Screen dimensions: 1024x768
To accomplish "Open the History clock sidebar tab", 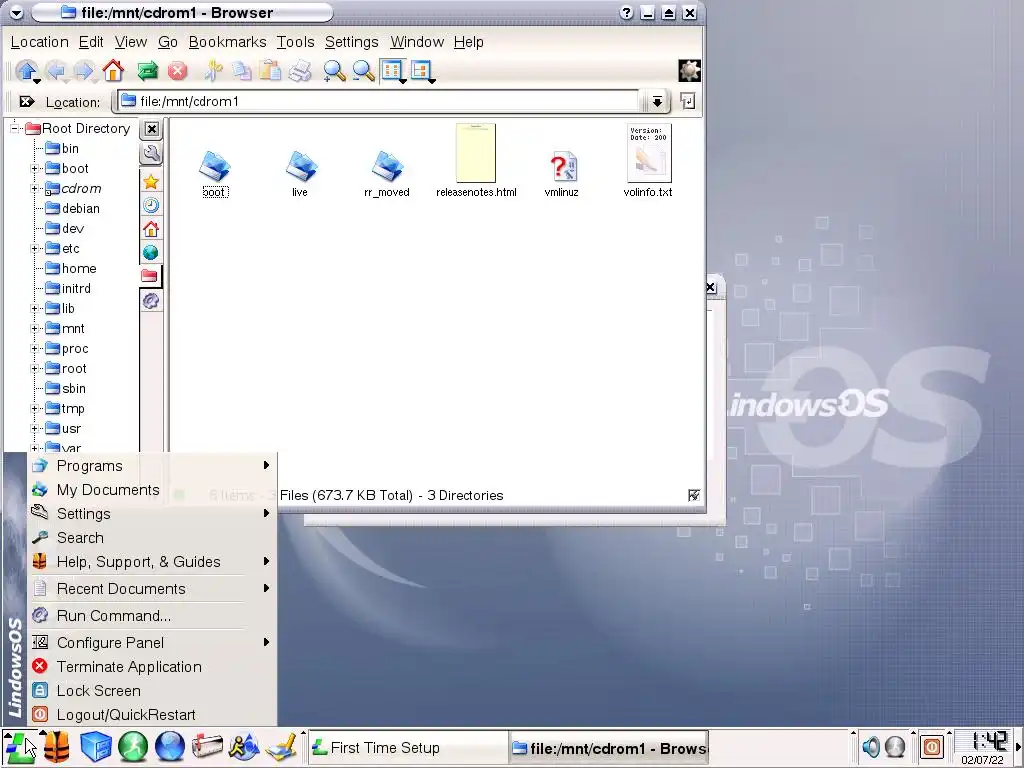I will point(152,205).
